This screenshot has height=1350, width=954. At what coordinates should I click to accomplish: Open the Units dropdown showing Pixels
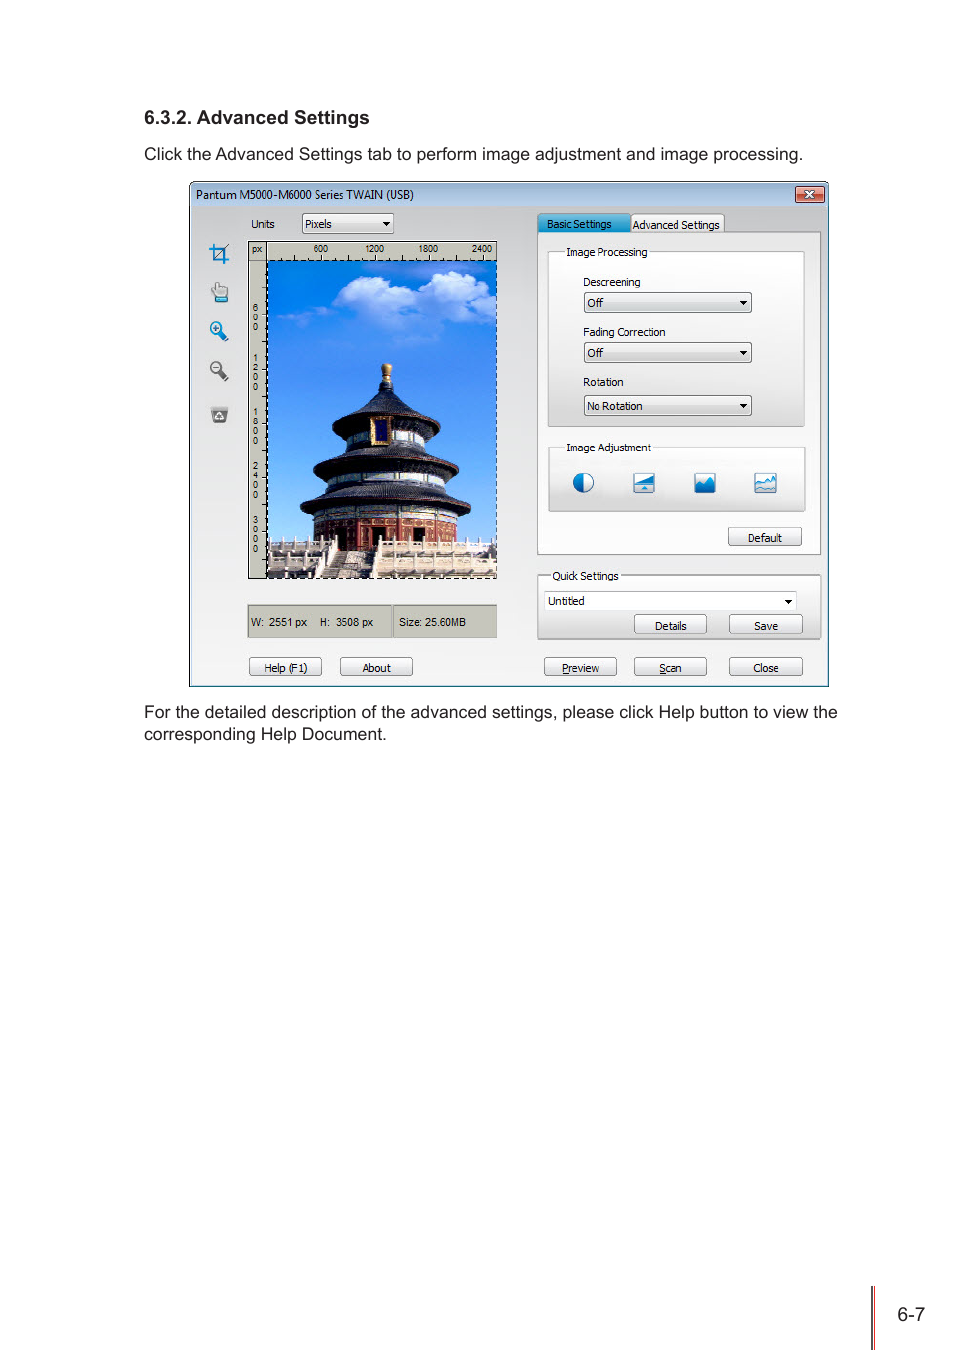click(348, 224)
